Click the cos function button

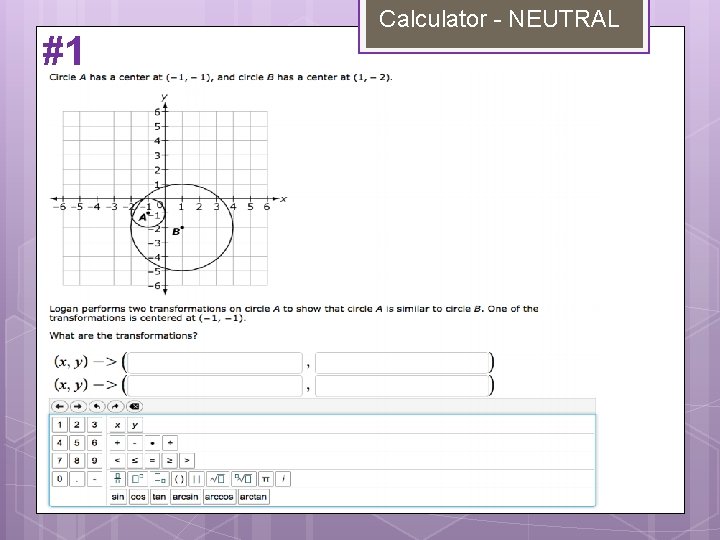point(138,497)
